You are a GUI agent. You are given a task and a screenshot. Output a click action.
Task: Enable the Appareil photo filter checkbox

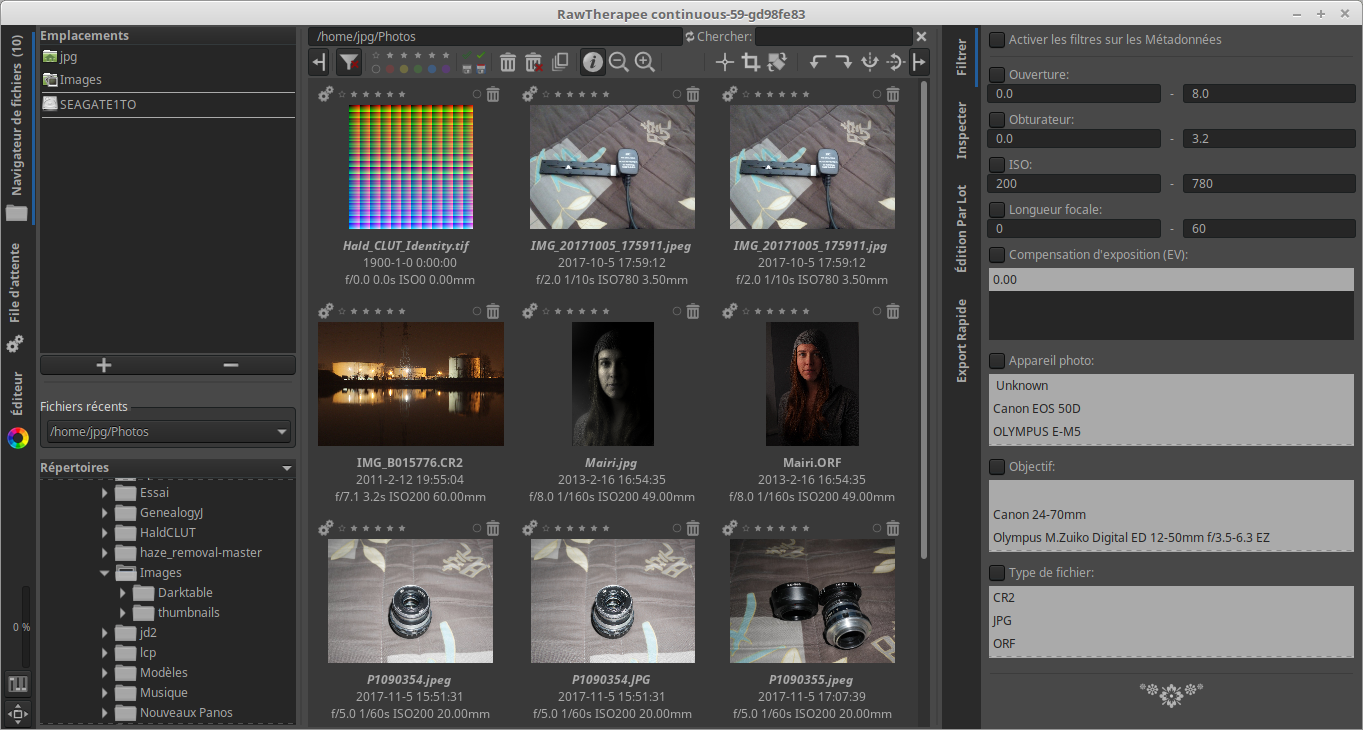pyautogui.click(x=997, y=361)
